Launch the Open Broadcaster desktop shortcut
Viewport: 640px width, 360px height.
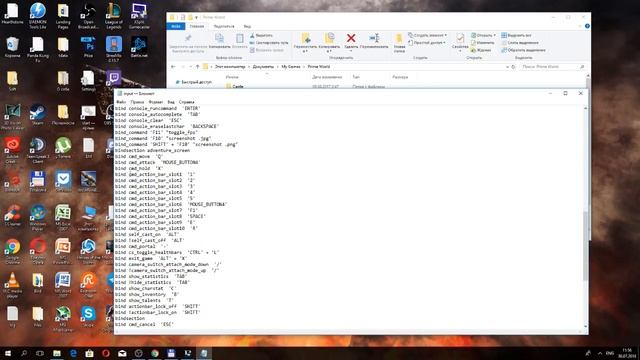88,16
